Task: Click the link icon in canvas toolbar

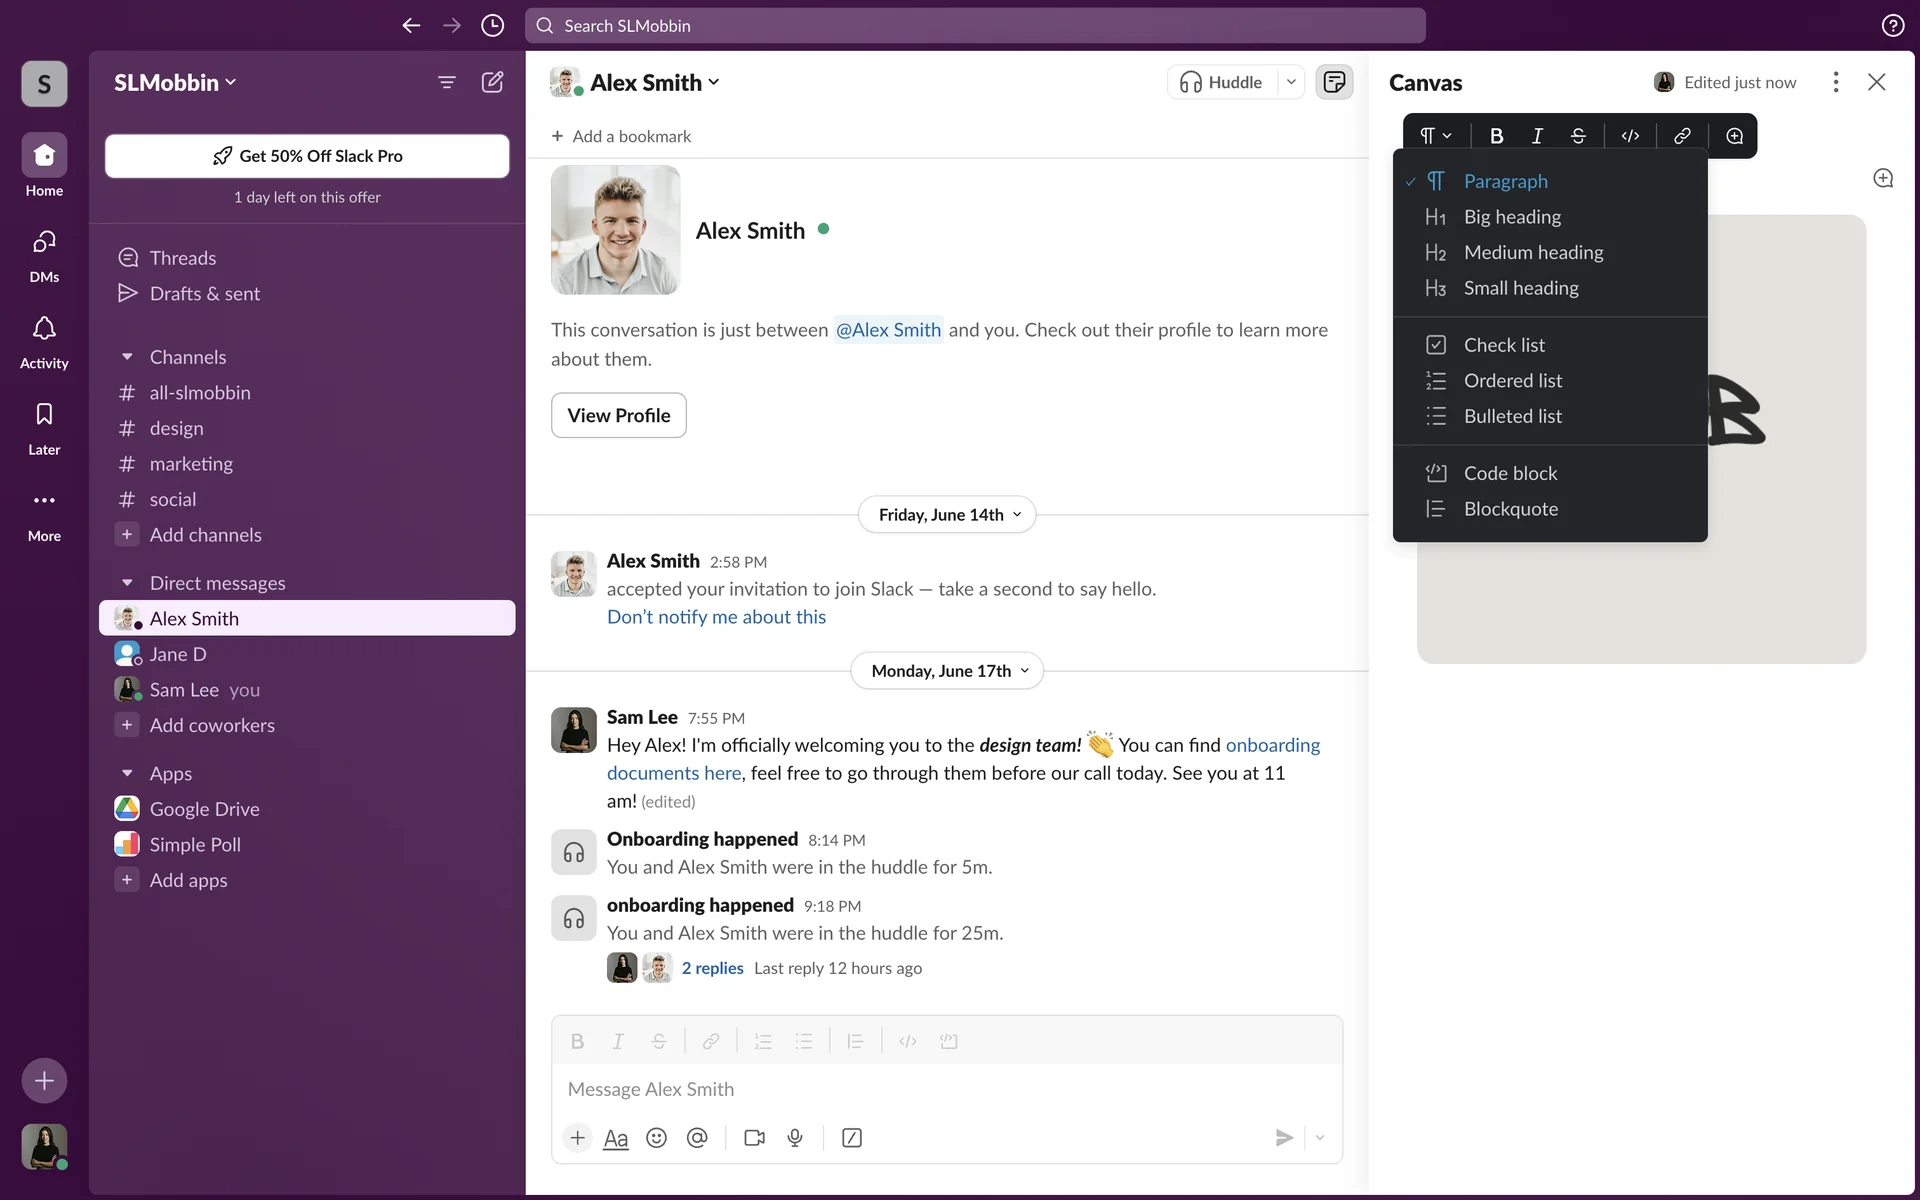Action: [1682, 136]
